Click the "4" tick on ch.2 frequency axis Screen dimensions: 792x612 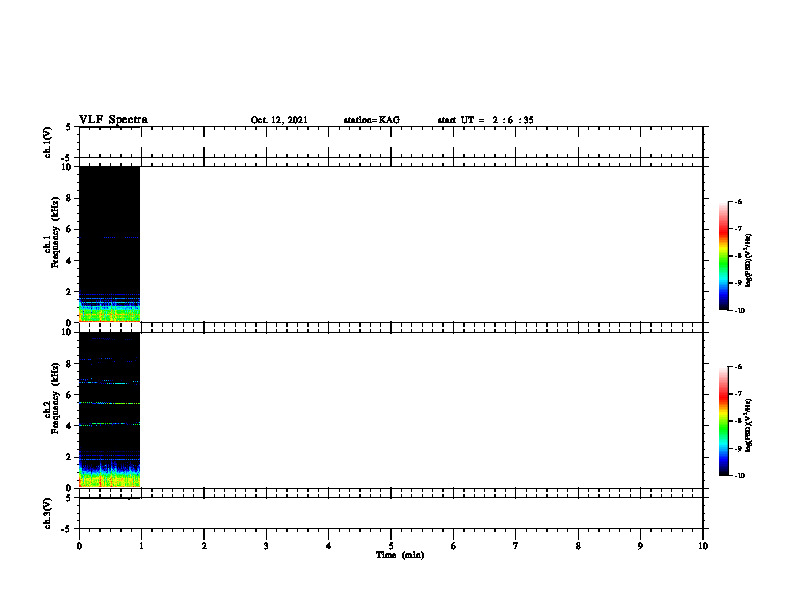pyautogui.click(x=69, y=426)
